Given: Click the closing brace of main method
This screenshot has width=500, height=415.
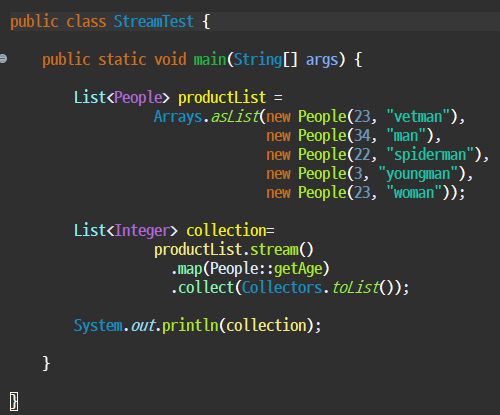Looking at the screenshot, I should (x=46, y=363).
